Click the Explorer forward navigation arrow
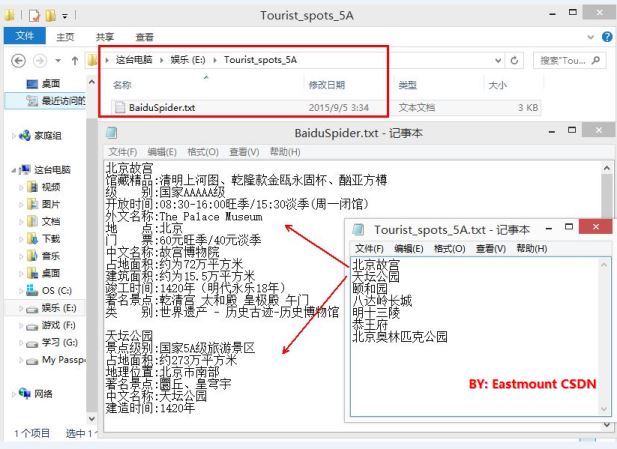The width and height of the screenshot is (617, 449). [39, 61]
